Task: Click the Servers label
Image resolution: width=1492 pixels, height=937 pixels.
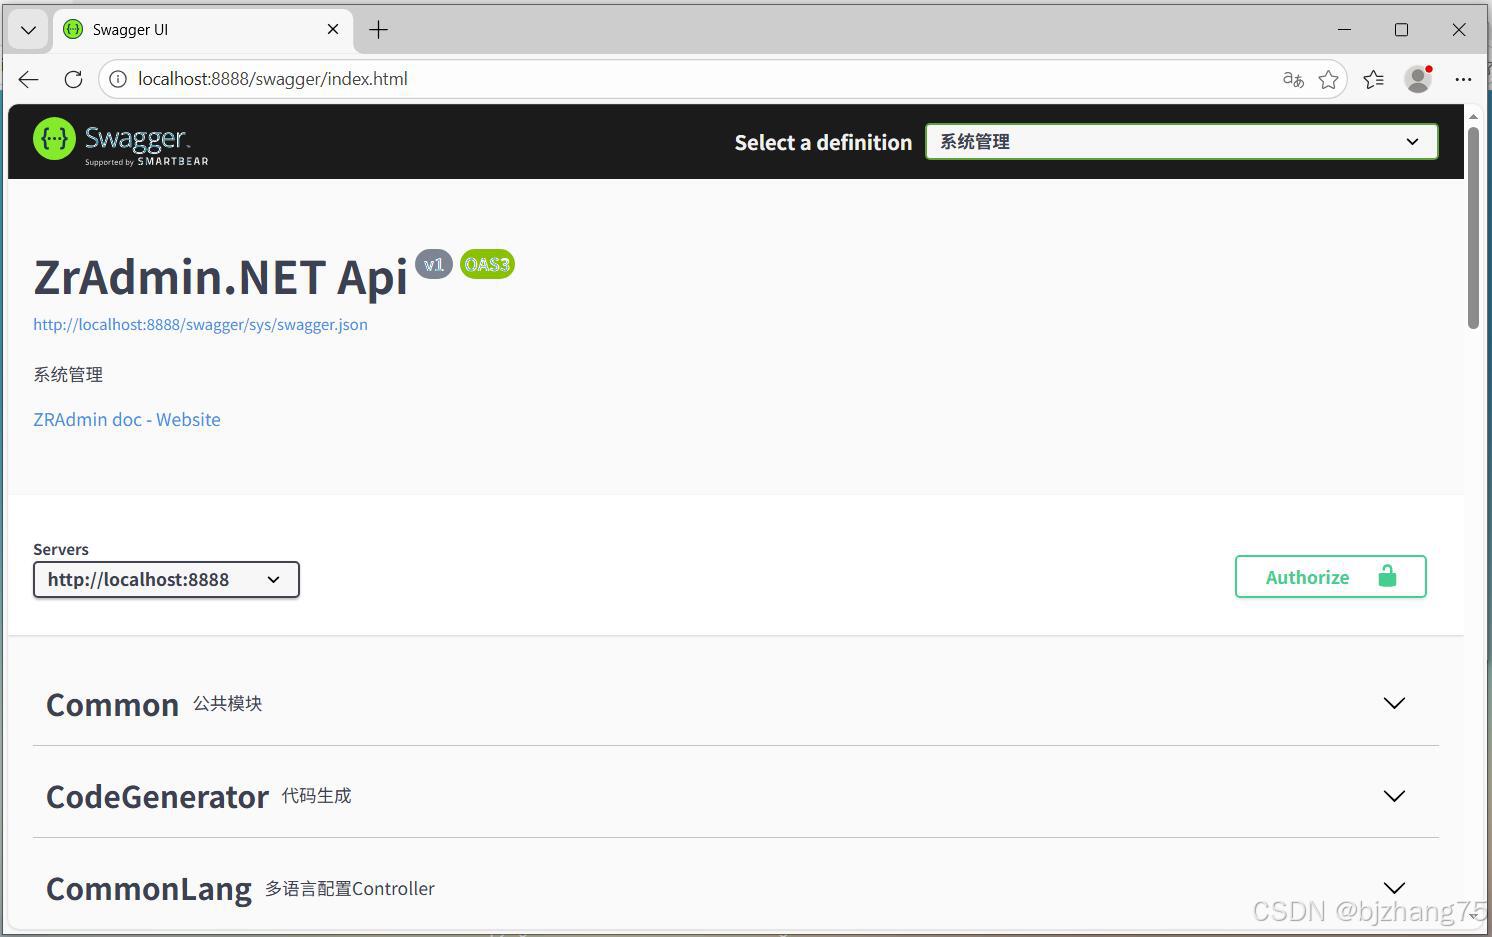Action: point(61,549)
